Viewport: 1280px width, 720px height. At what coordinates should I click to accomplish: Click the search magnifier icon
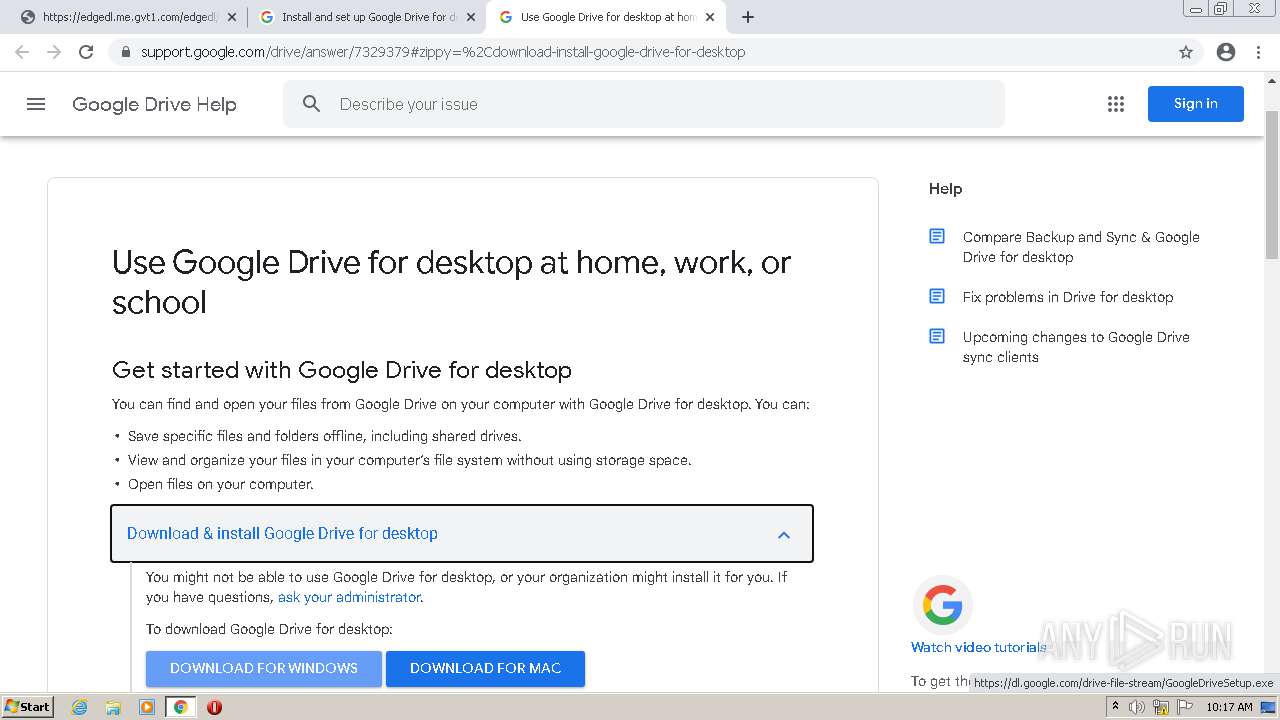(x=311, y=104)
